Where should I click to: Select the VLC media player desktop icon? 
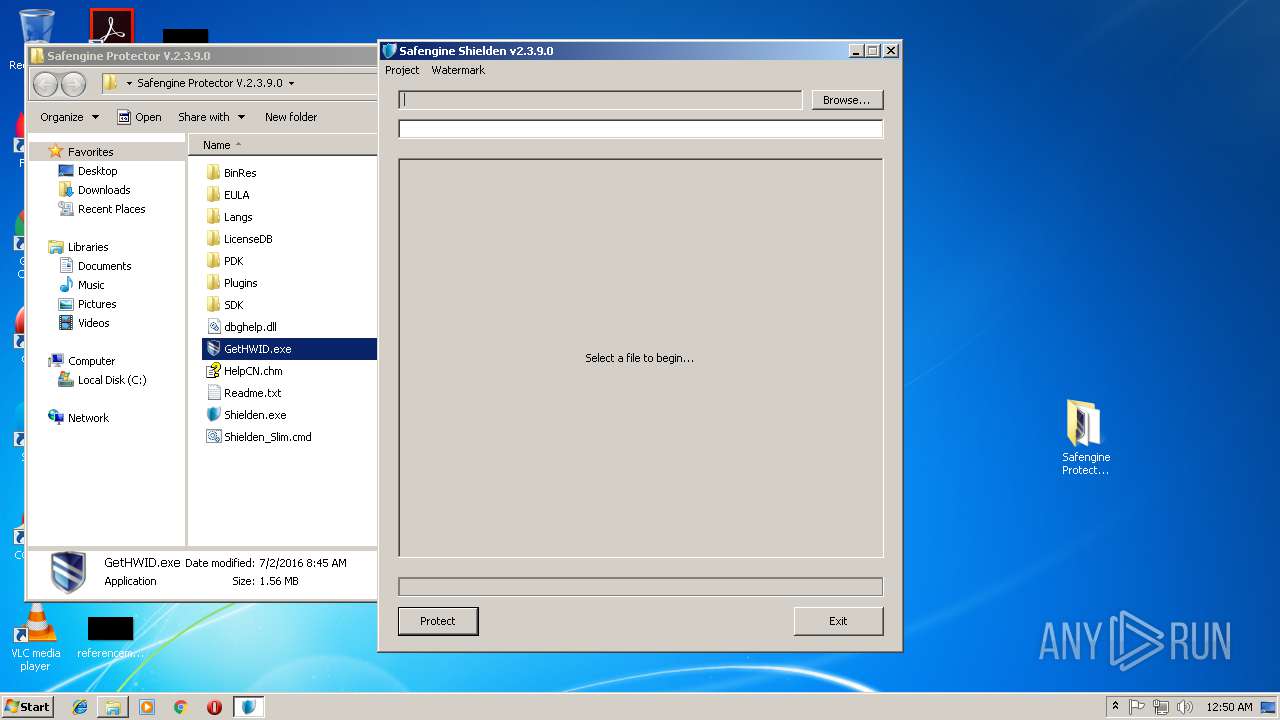click(35, 638)
